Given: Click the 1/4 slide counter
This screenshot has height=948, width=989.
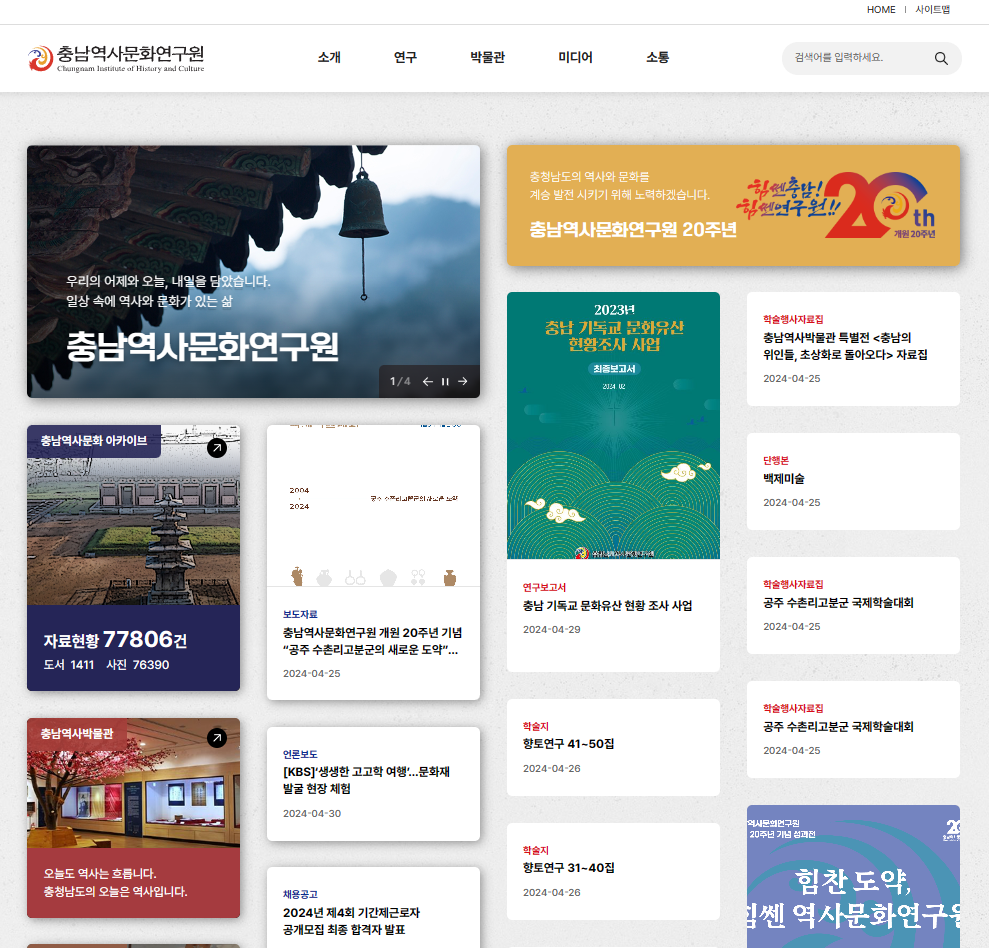Looking at the screenshot, I should 400,382.
